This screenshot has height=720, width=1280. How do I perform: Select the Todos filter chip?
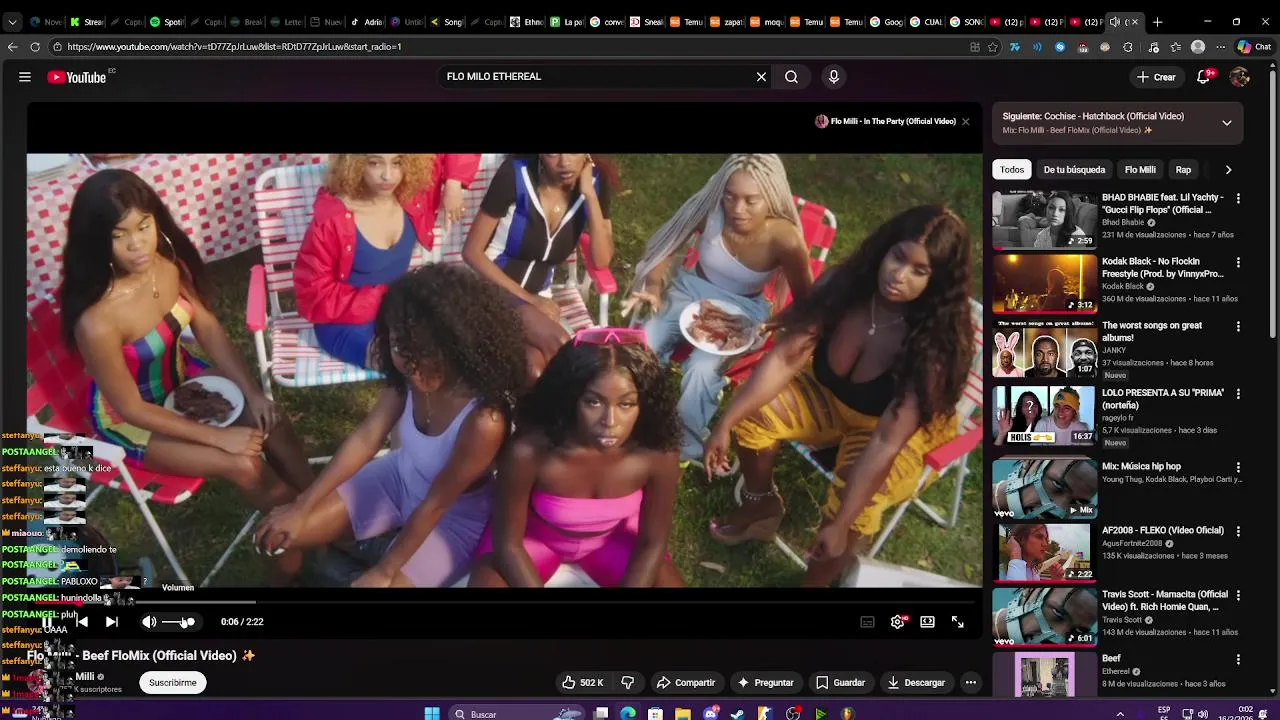click(1012, 170)
